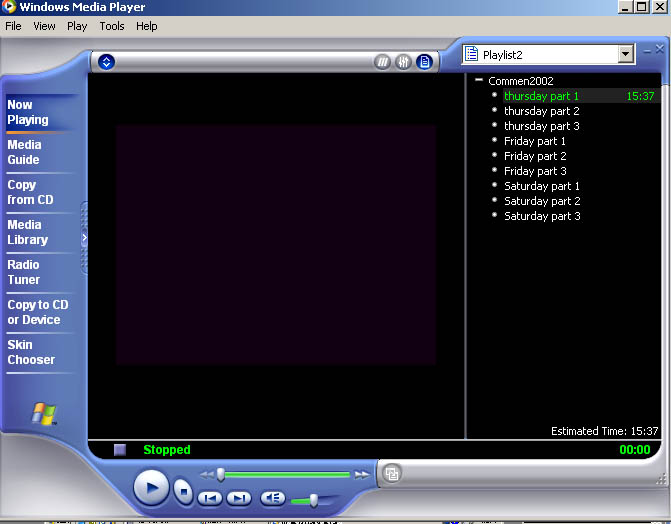The width and height of the screenshot is (671, 524).
Task: Switch to skin mode icon
Action: tap(393, 474)
